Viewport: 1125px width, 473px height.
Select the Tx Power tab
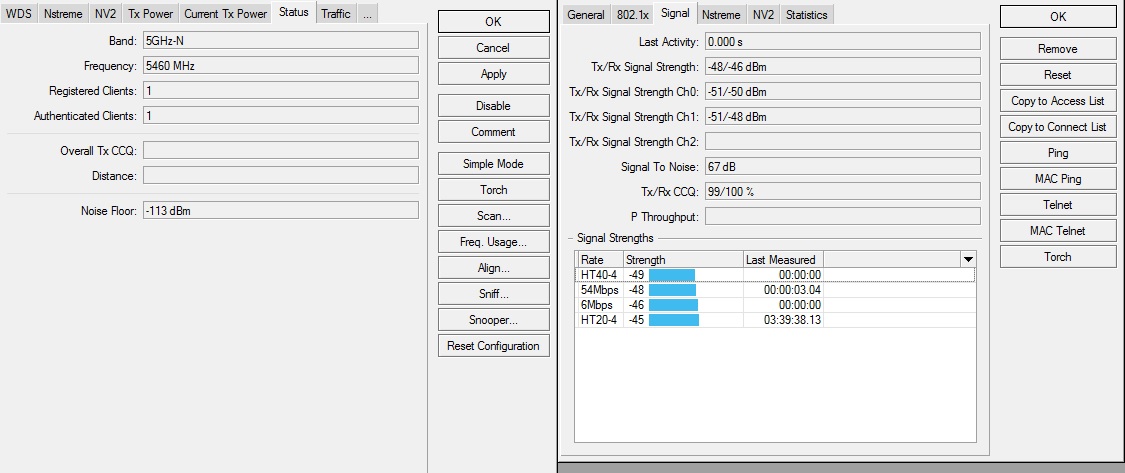point(151,14)
